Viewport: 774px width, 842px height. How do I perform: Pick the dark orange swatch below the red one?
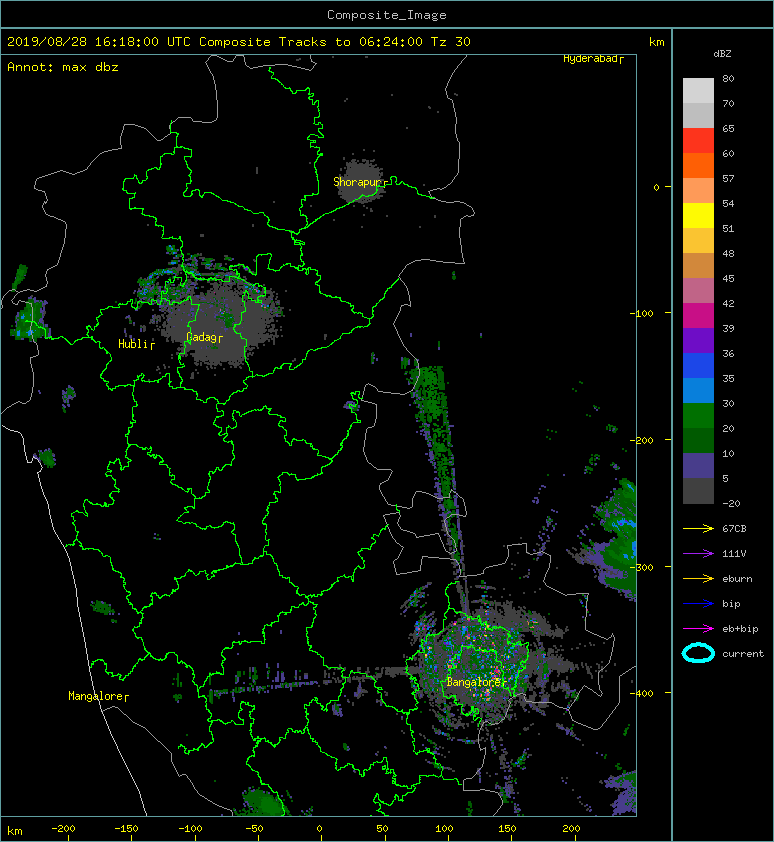[x=698, y=165]
